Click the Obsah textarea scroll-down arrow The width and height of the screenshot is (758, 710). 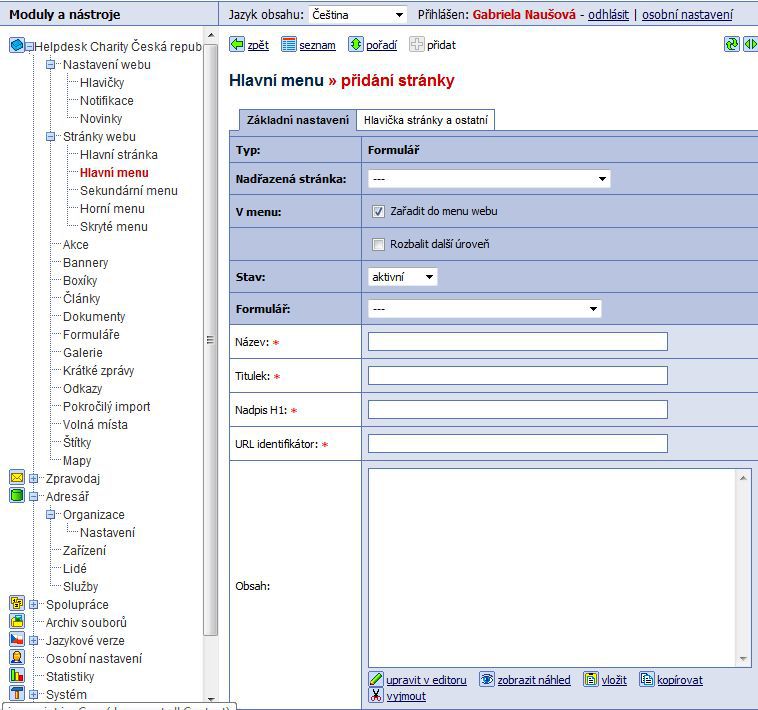pos(743,659)
